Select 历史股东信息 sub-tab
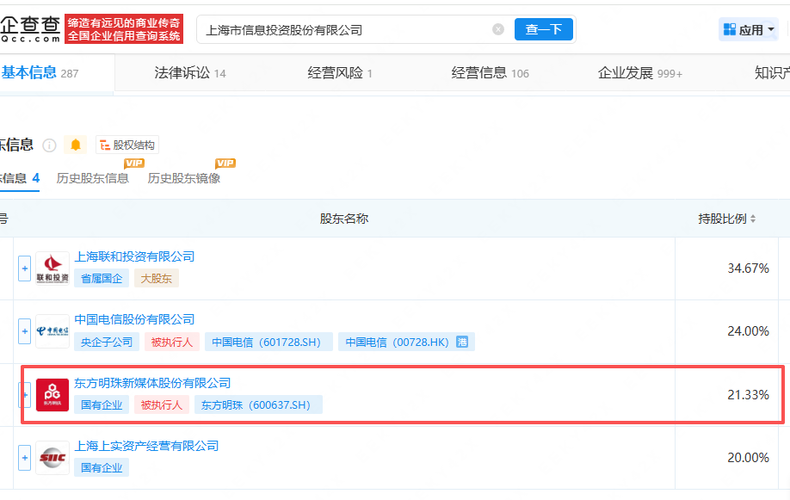Viewport: 790px width, 500px height. pos(93,178)
